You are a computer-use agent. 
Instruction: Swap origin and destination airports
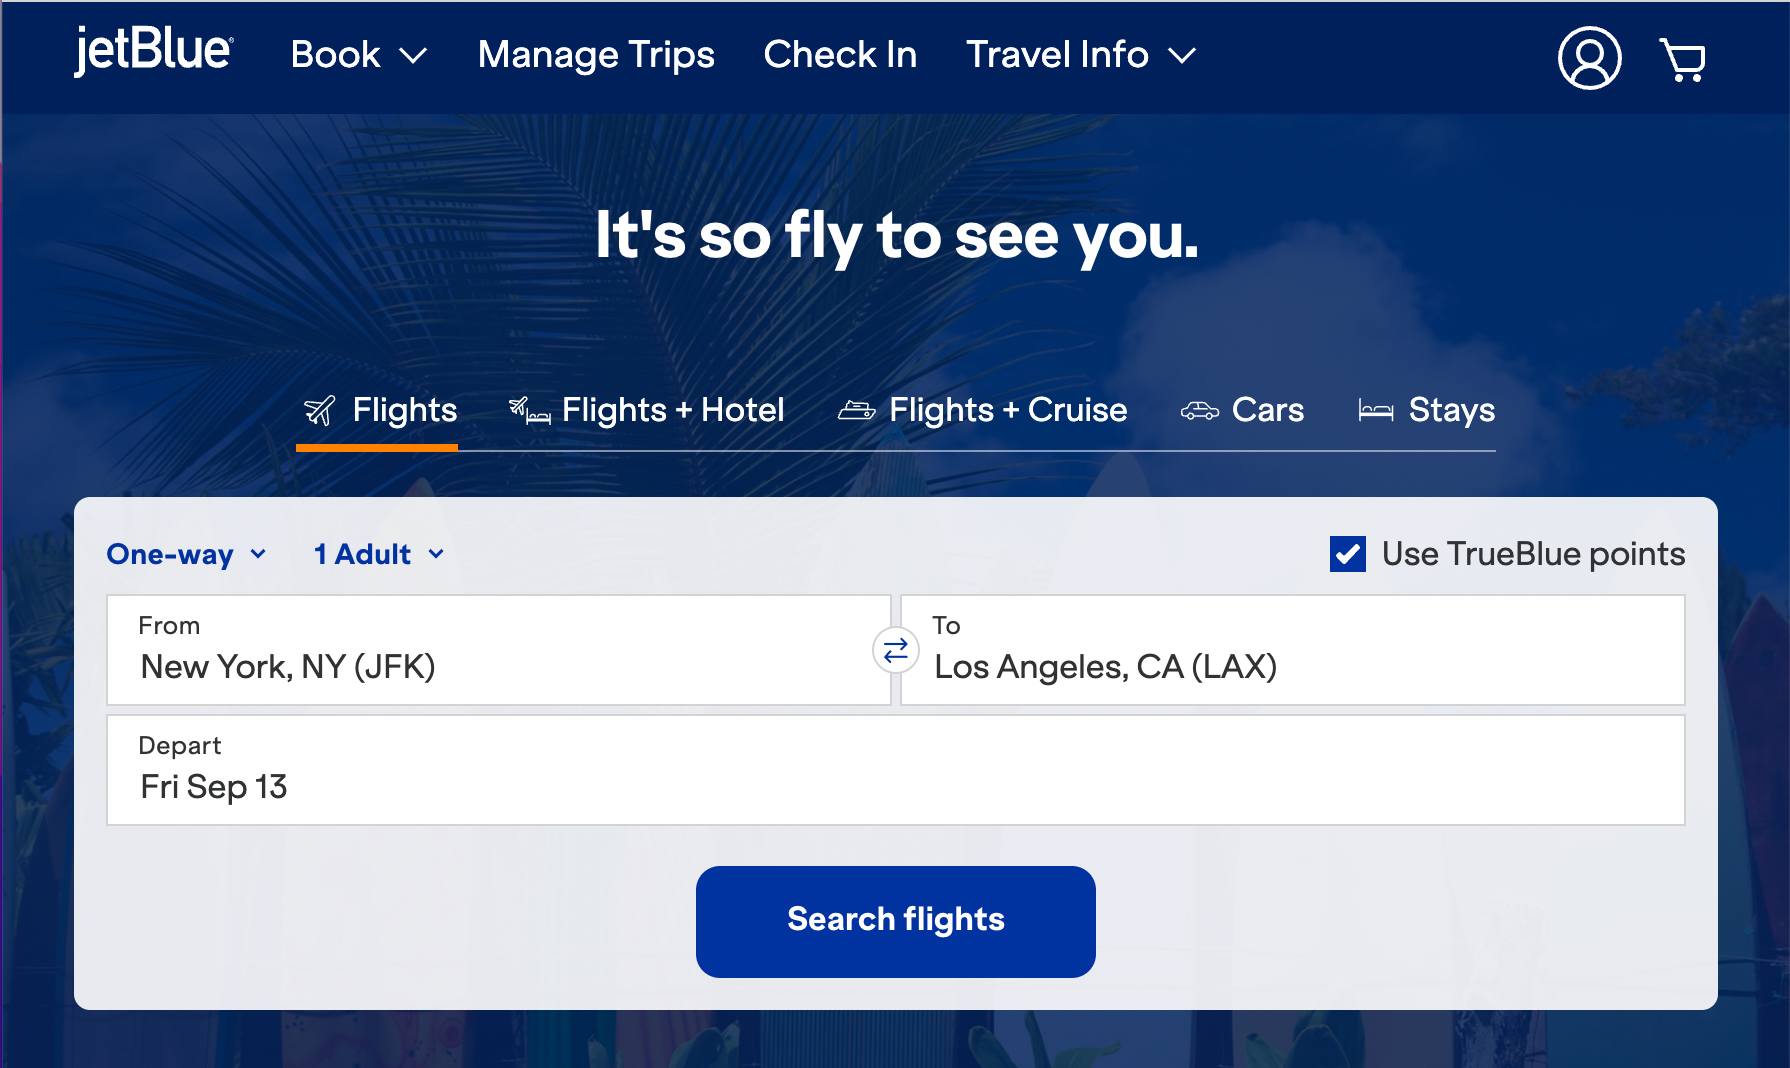tap(896, 650)
